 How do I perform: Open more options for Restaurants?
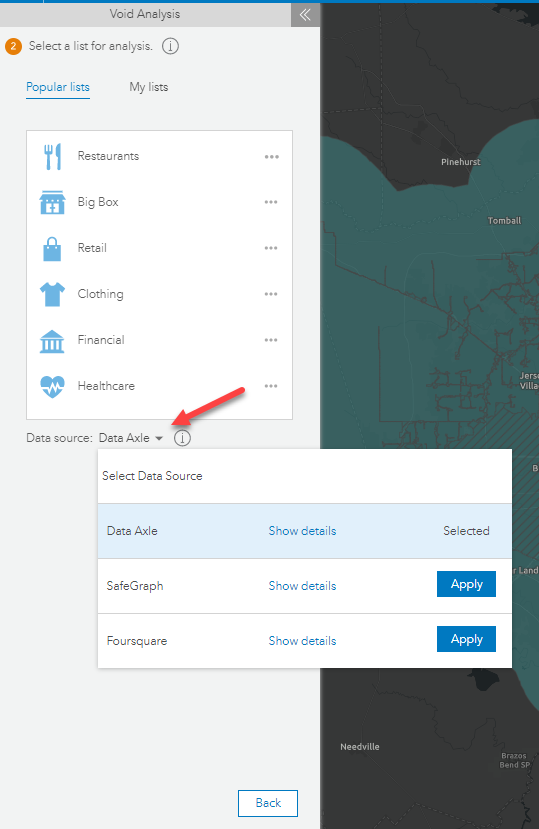pyautogui.click(x=271, y=156)
